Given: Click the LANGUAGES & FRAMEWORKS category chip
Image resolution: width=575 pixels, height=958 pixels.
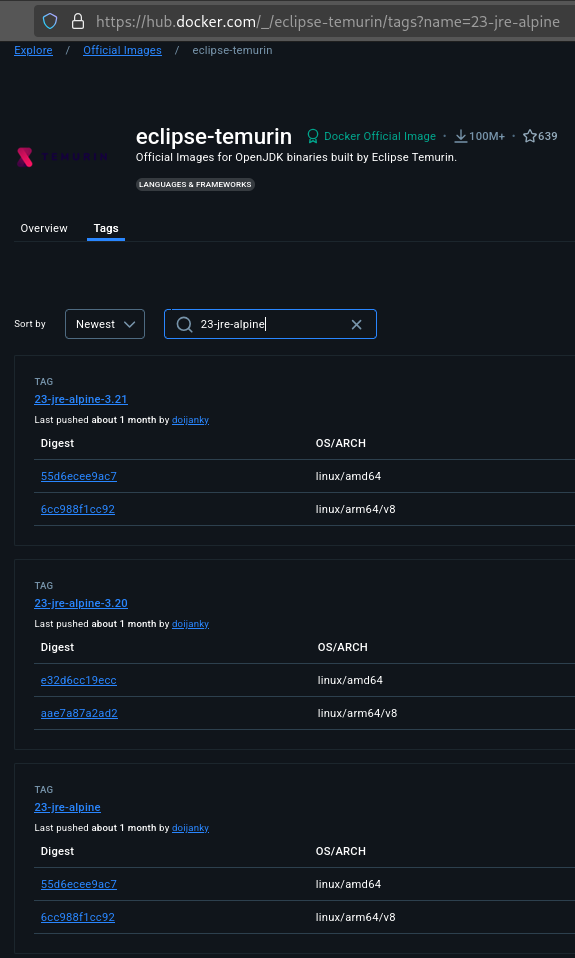Looking at the screenshot, I should [195, 184].
